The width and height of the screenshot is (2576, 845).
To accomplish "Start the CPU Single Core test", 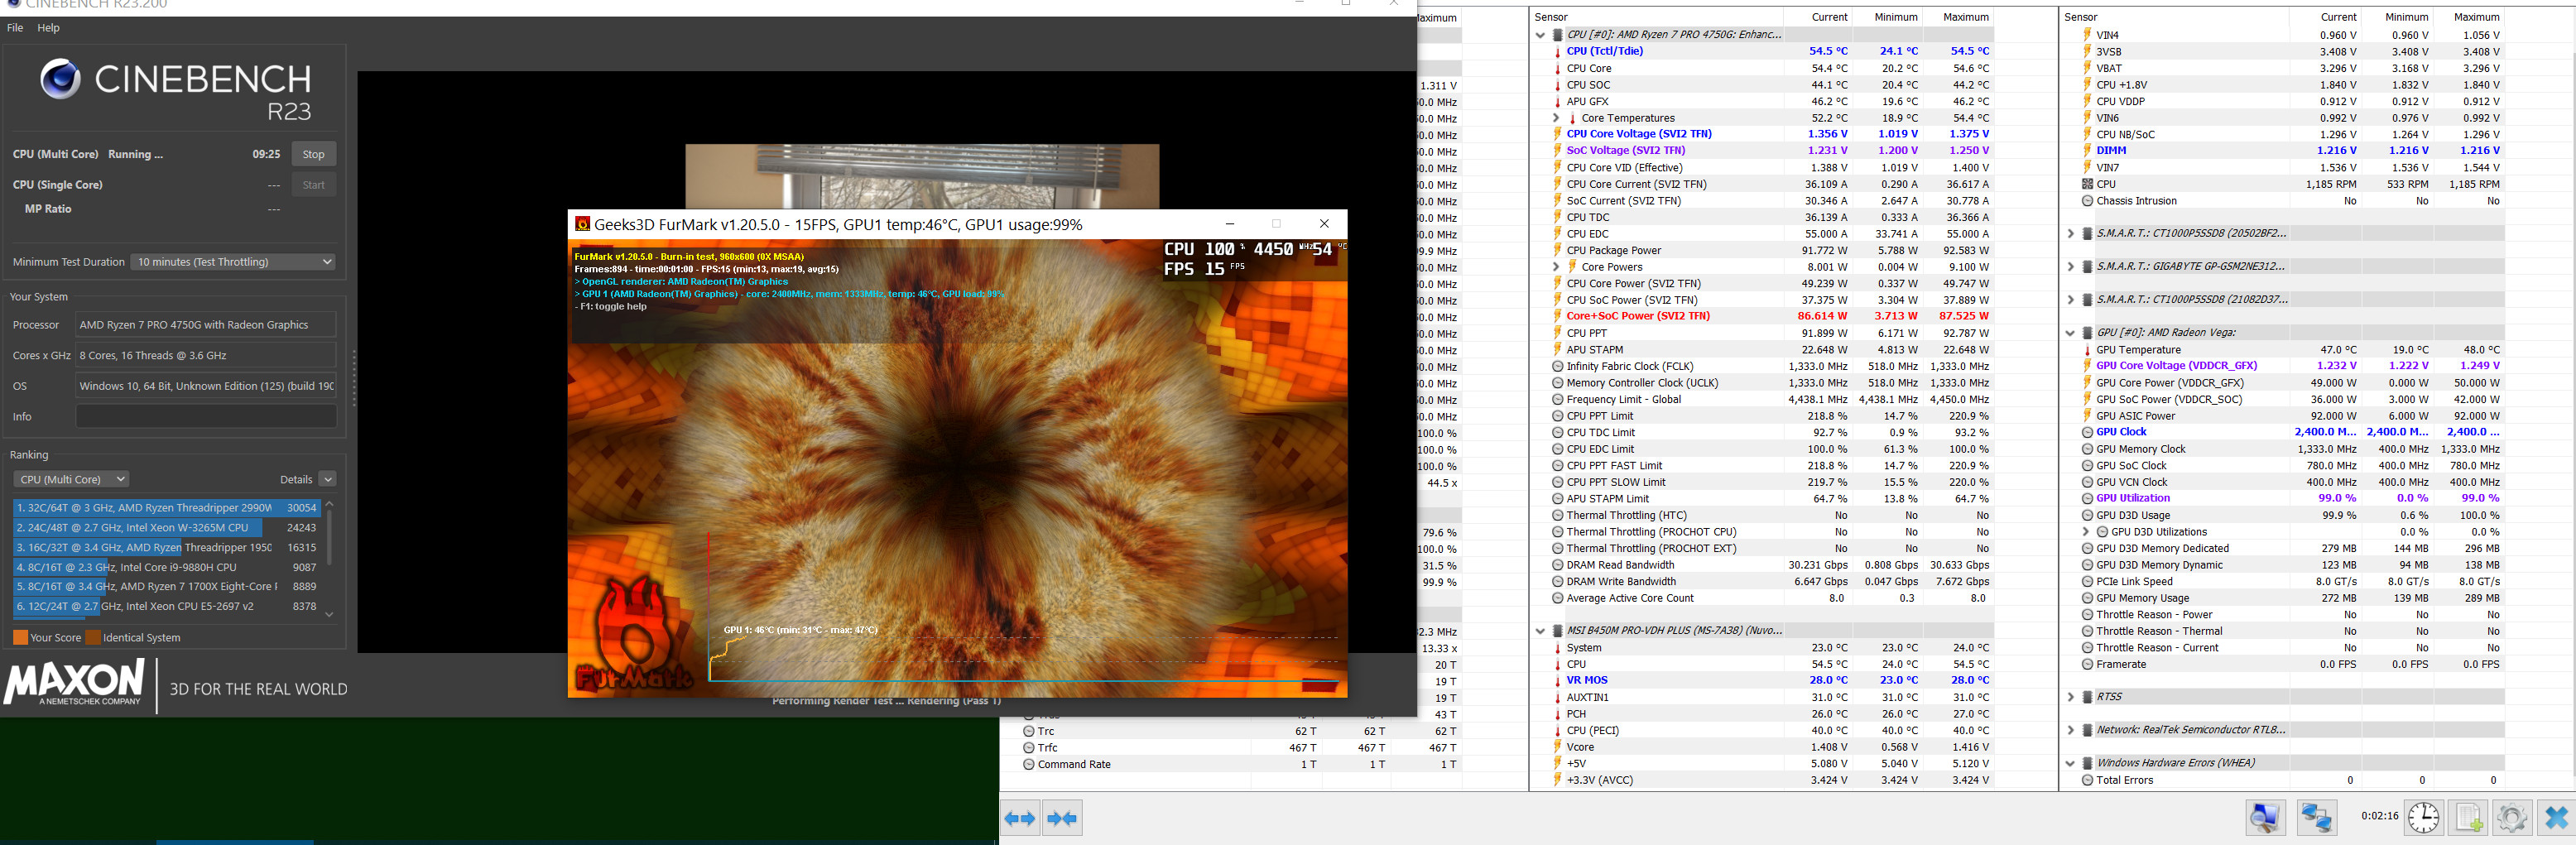I will coord(313,185).
